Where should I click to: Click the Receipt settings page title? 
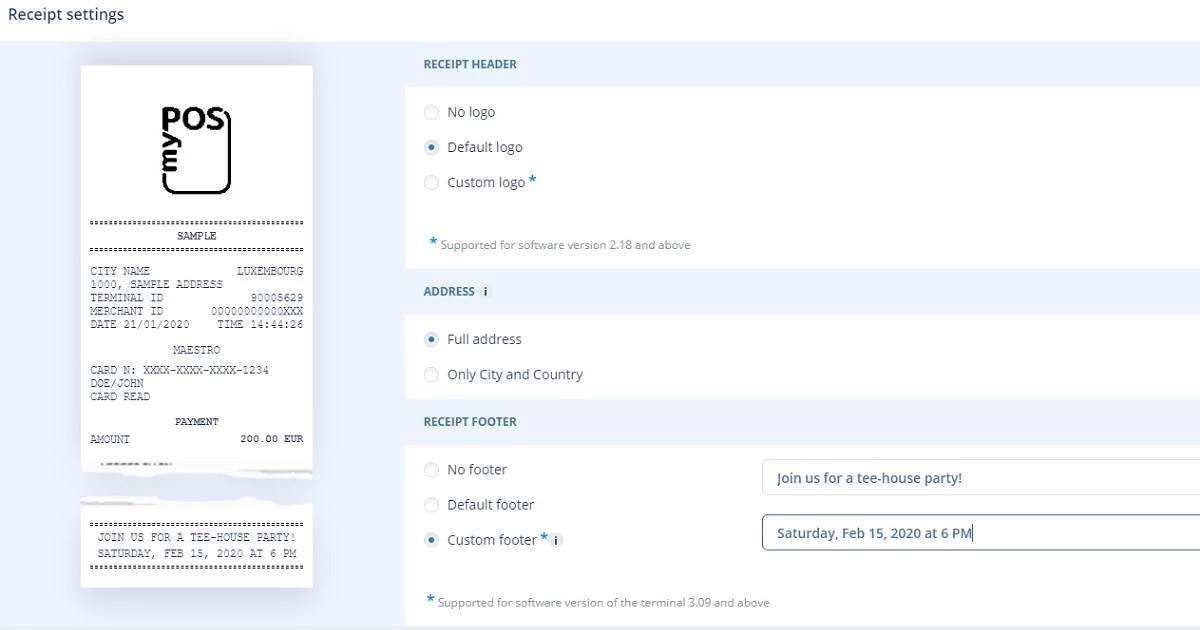(x=66, y=15)
